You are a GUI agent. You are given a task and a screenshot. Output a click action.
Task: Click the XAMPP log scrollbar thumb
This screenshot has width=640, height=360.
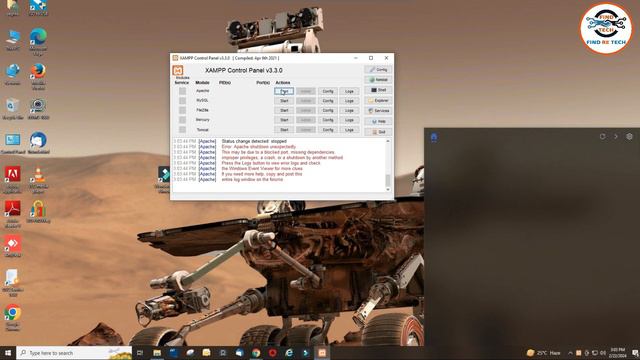point(388,180)
